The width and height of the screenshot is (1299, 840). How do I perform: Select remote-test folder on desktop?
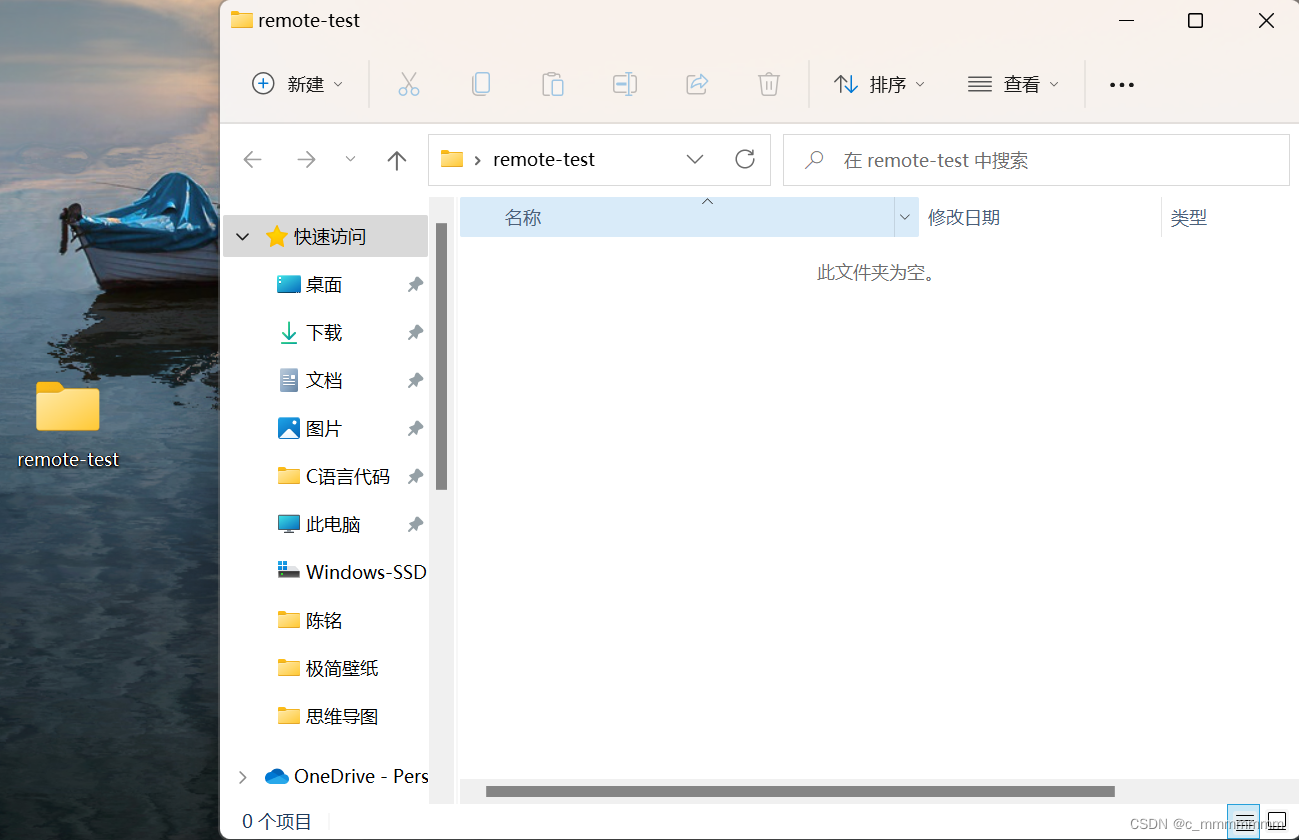68,425
